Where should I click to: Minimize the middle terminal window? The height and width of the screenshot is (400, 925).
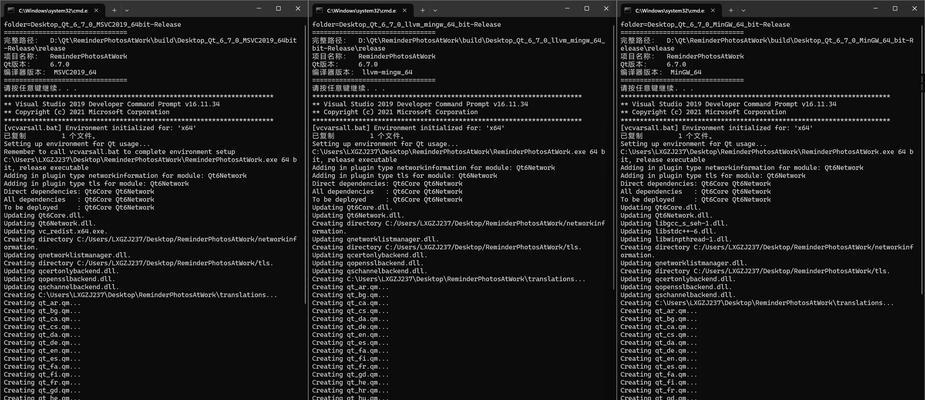[x=568, y=9]
